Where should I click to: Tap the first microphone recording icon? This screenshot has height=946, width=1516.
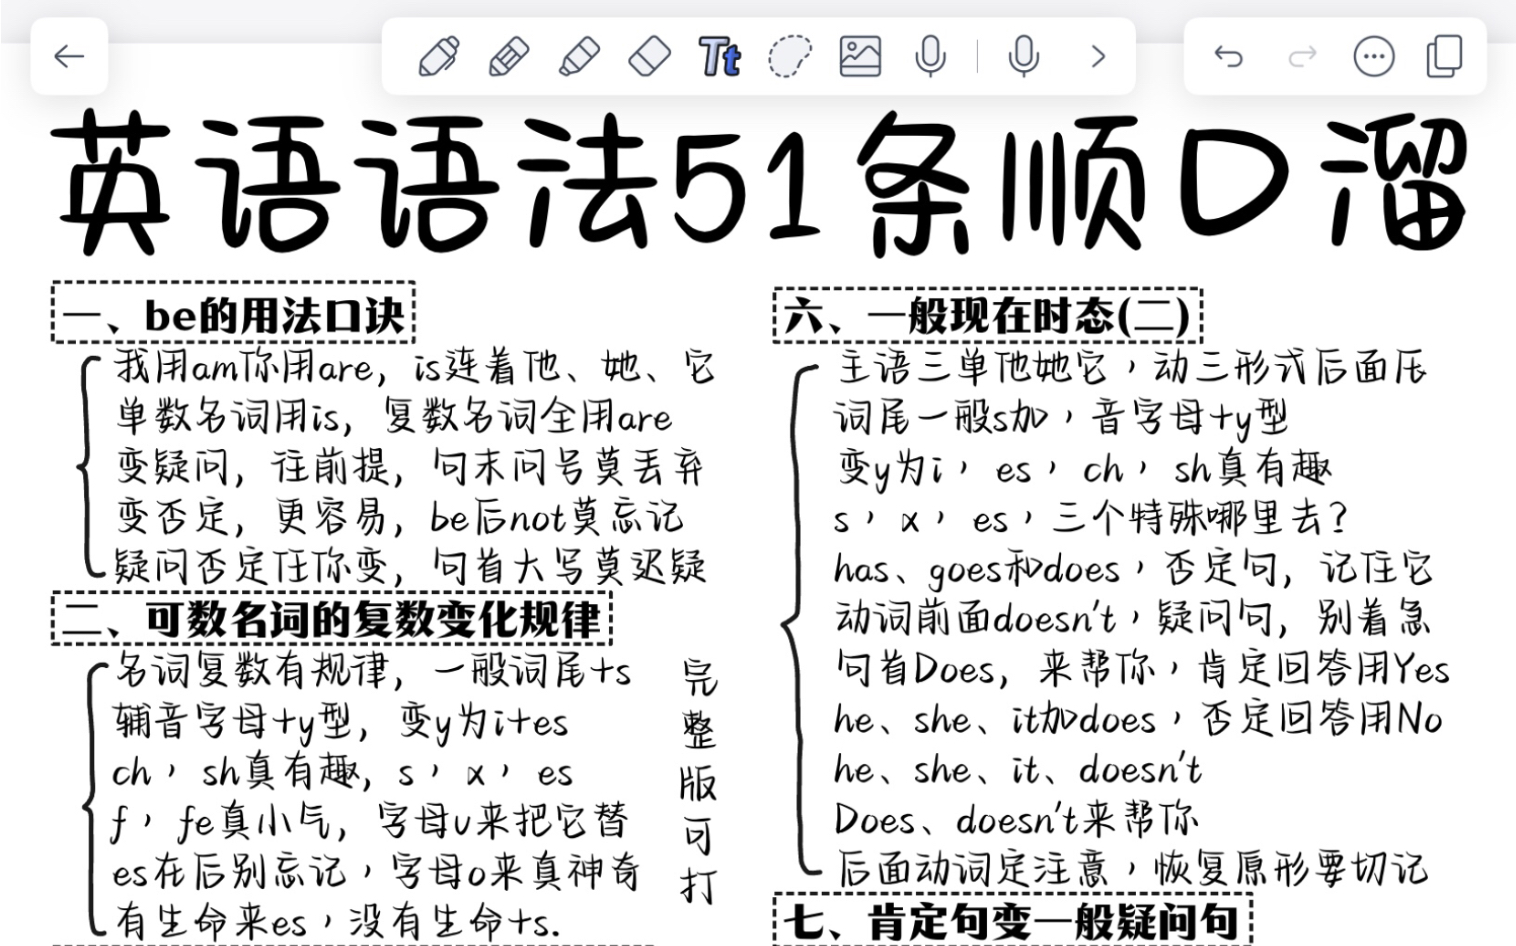click(x=930, y=56)
